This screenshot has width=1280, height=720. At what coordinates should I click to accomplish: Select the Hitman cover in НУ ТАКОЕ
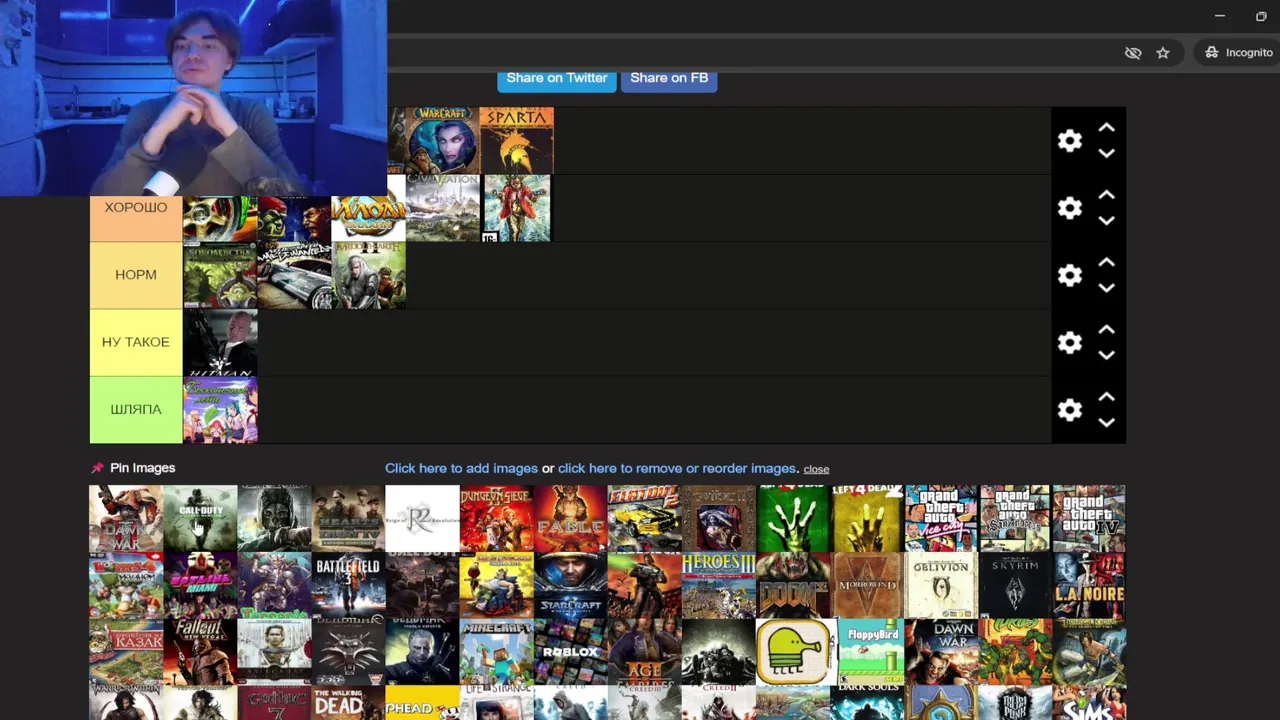tap(220, 342)
